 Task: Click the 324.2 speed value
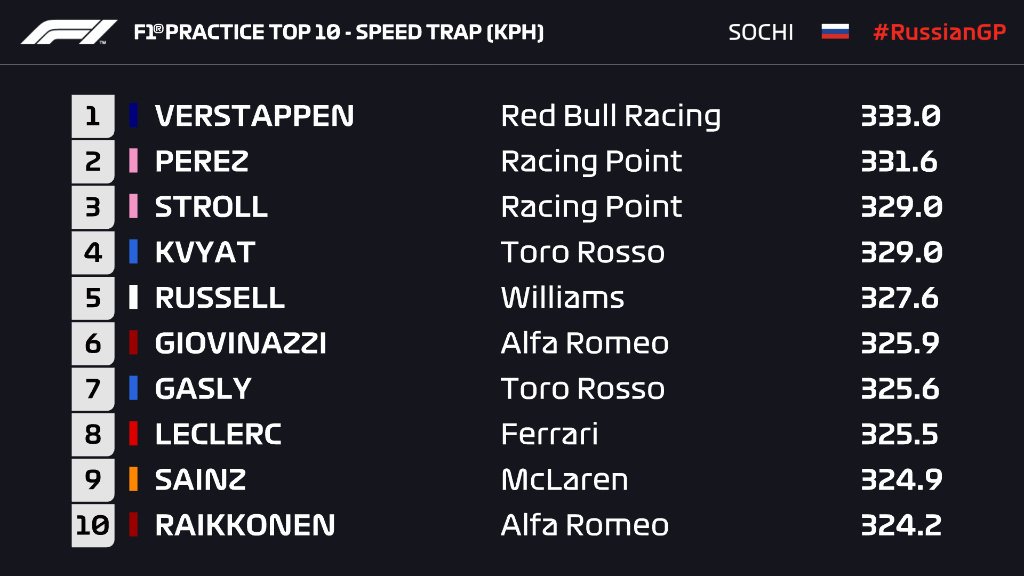(x=901, y=525)
